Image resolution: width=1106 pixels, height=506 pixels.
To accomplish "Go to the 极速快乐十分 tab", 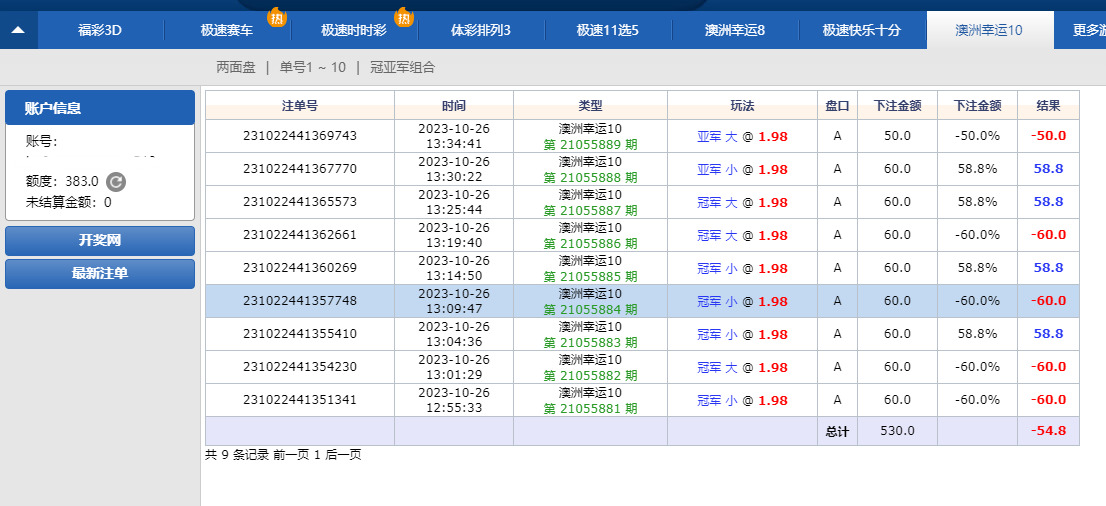I will tap(861, 30).
